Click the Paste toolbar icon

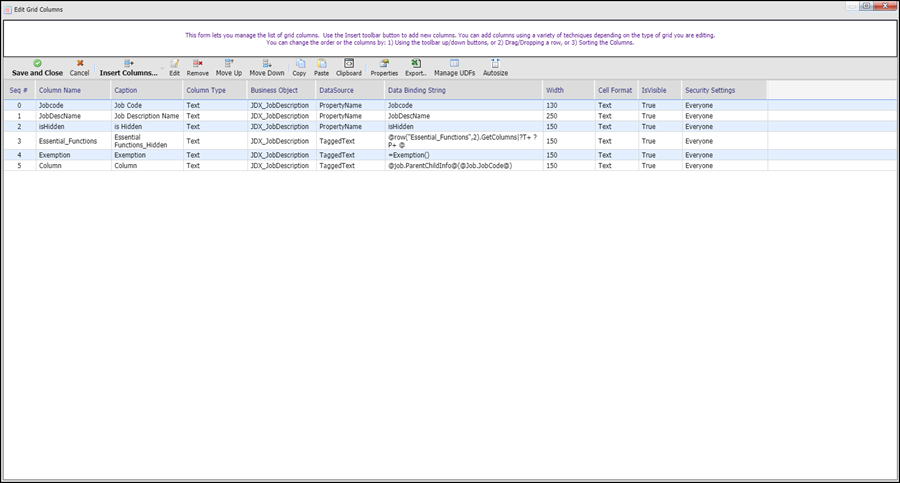[x=321, y=68]
